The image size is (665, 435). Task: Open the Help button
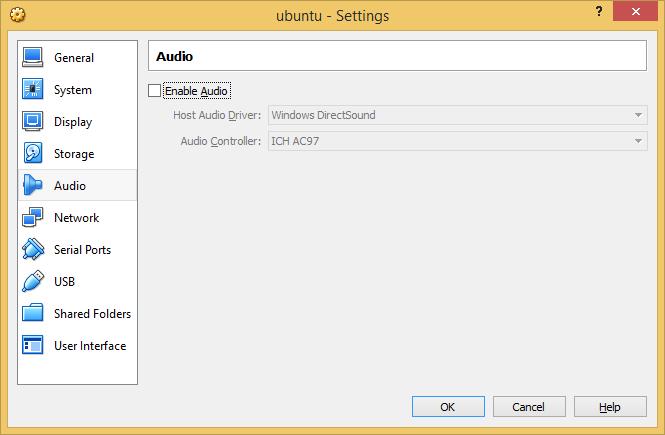[610, 407]
